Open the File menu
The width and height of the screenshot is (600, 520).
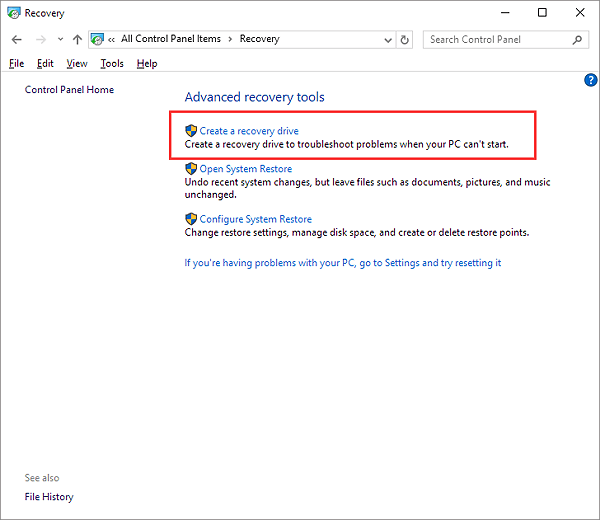tap(16, 64)
